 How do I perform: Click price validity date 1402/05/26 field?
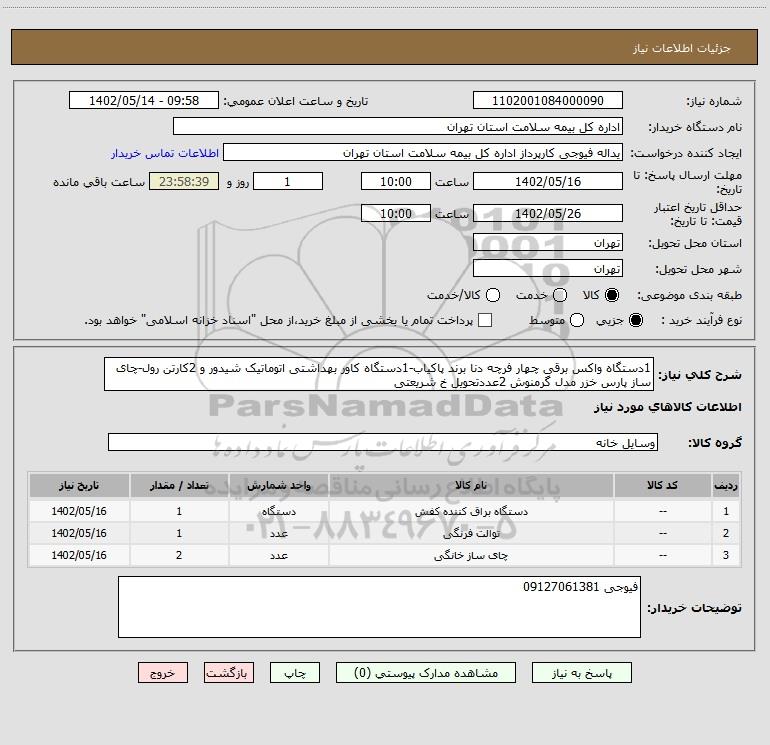[548, 214]
